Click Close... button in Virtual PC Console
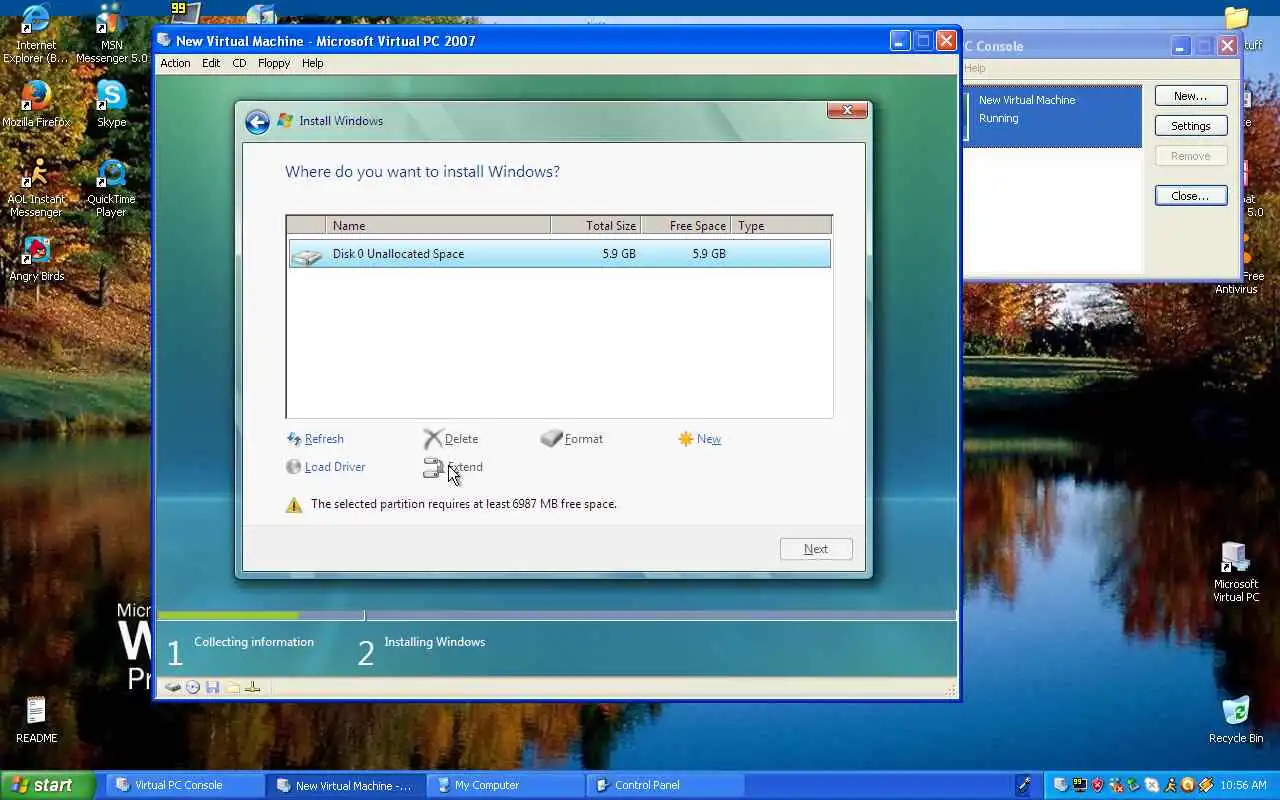Screen dimensions: 1280x800 [x=1191, y=196]
